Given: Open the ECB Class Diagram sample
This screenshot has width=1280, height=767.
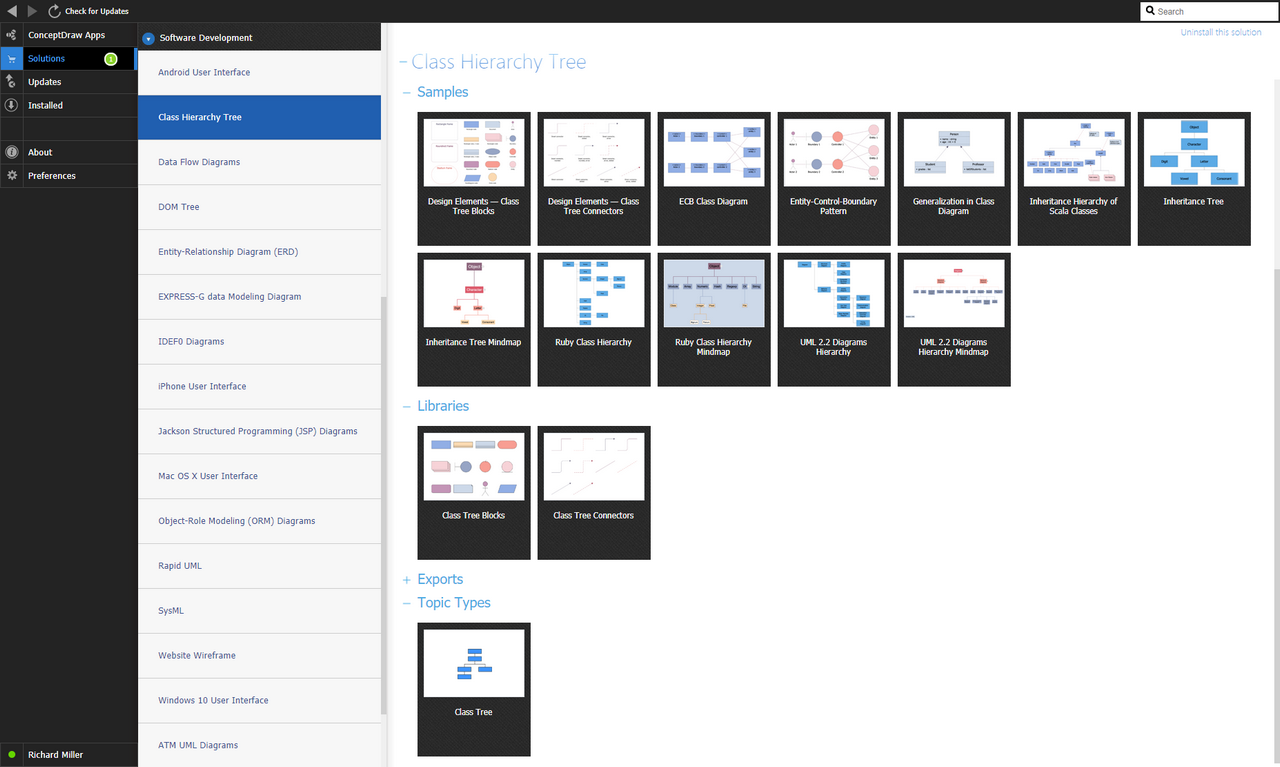Looking at the screenshot, I should (714, 179).
